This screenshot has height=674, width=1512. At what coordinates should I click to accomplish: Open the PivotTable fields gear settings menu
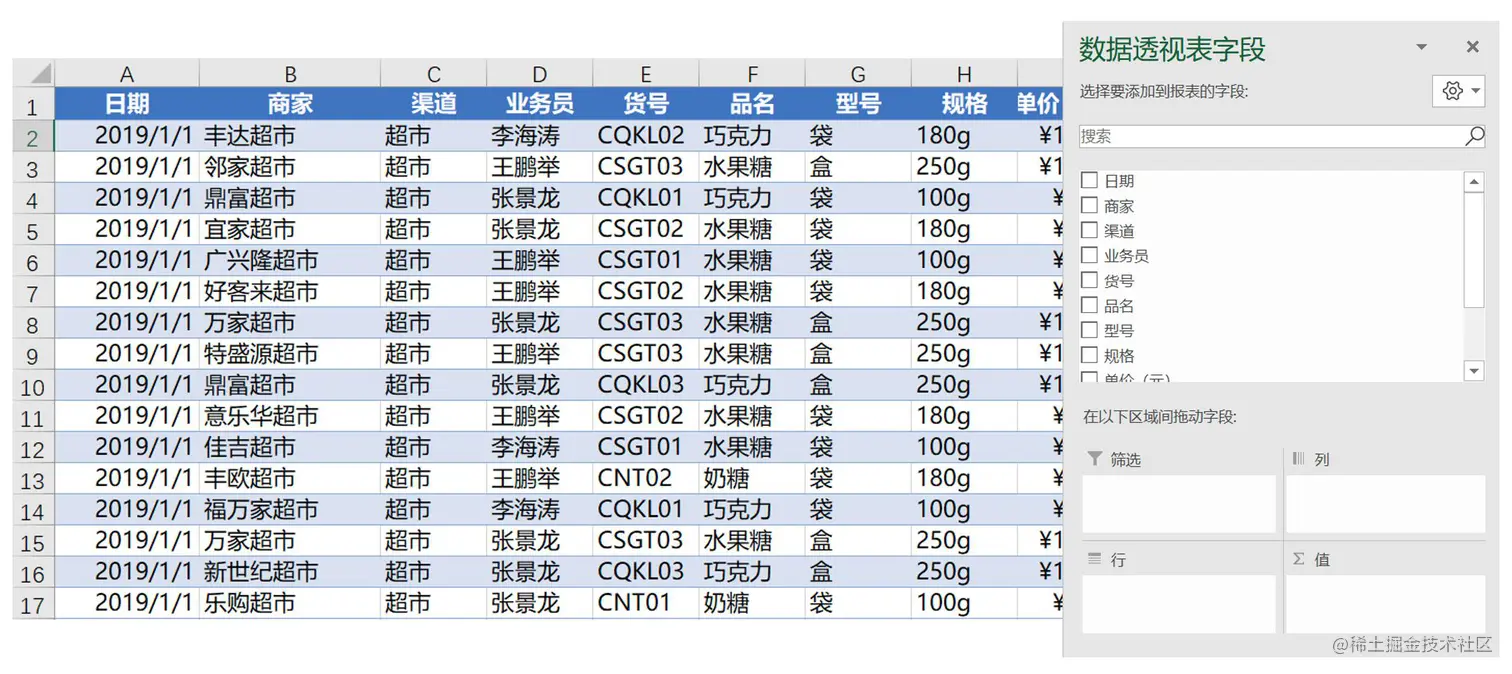[1461, 91]
